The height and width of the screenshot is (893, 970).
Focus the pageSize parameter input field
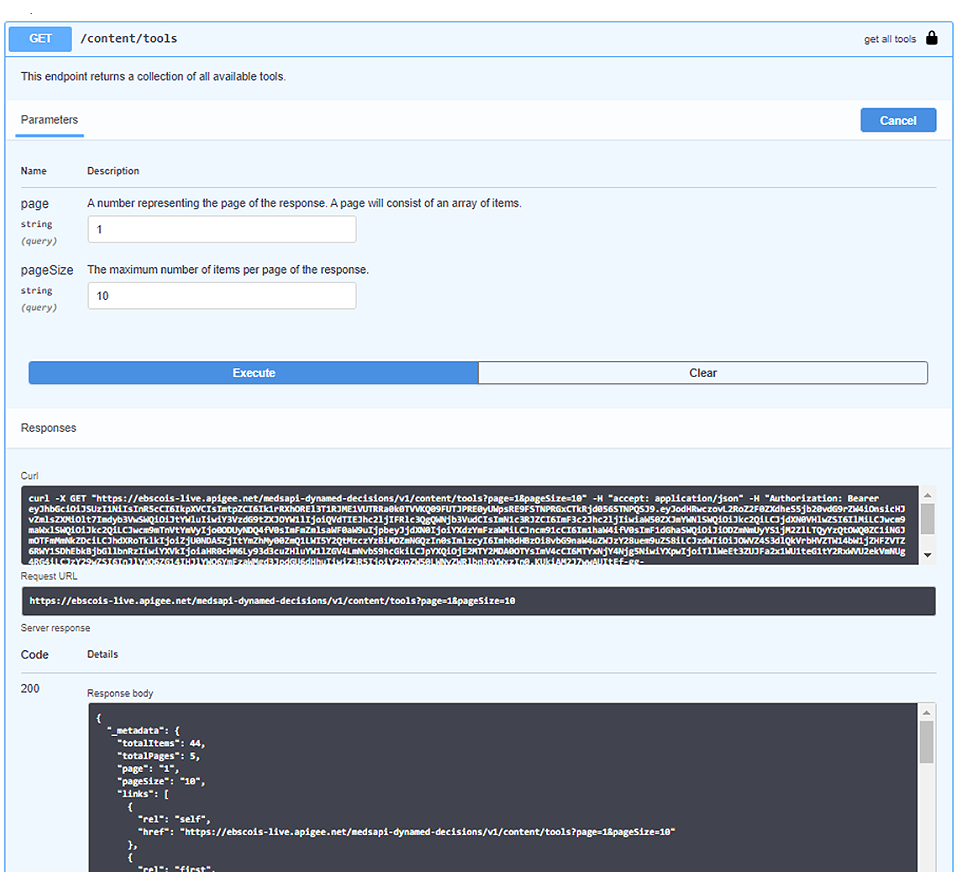click(222, 296)
